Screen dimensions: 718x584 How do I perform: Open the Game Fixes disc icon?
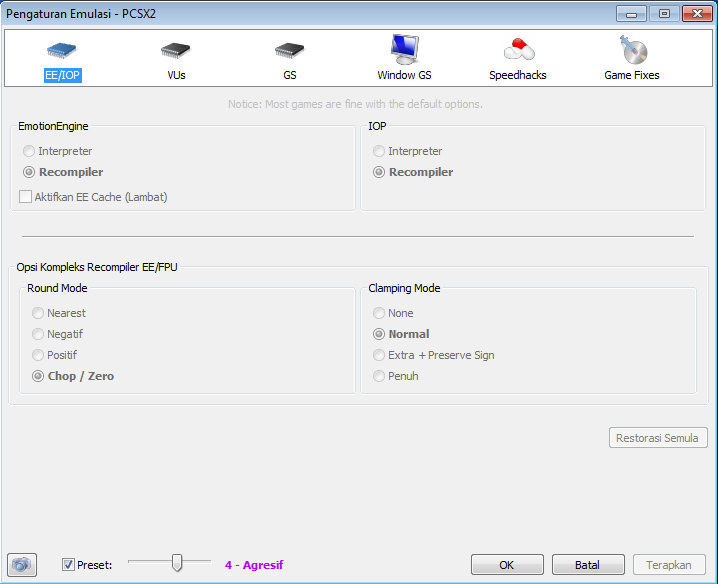coord(633,49)
